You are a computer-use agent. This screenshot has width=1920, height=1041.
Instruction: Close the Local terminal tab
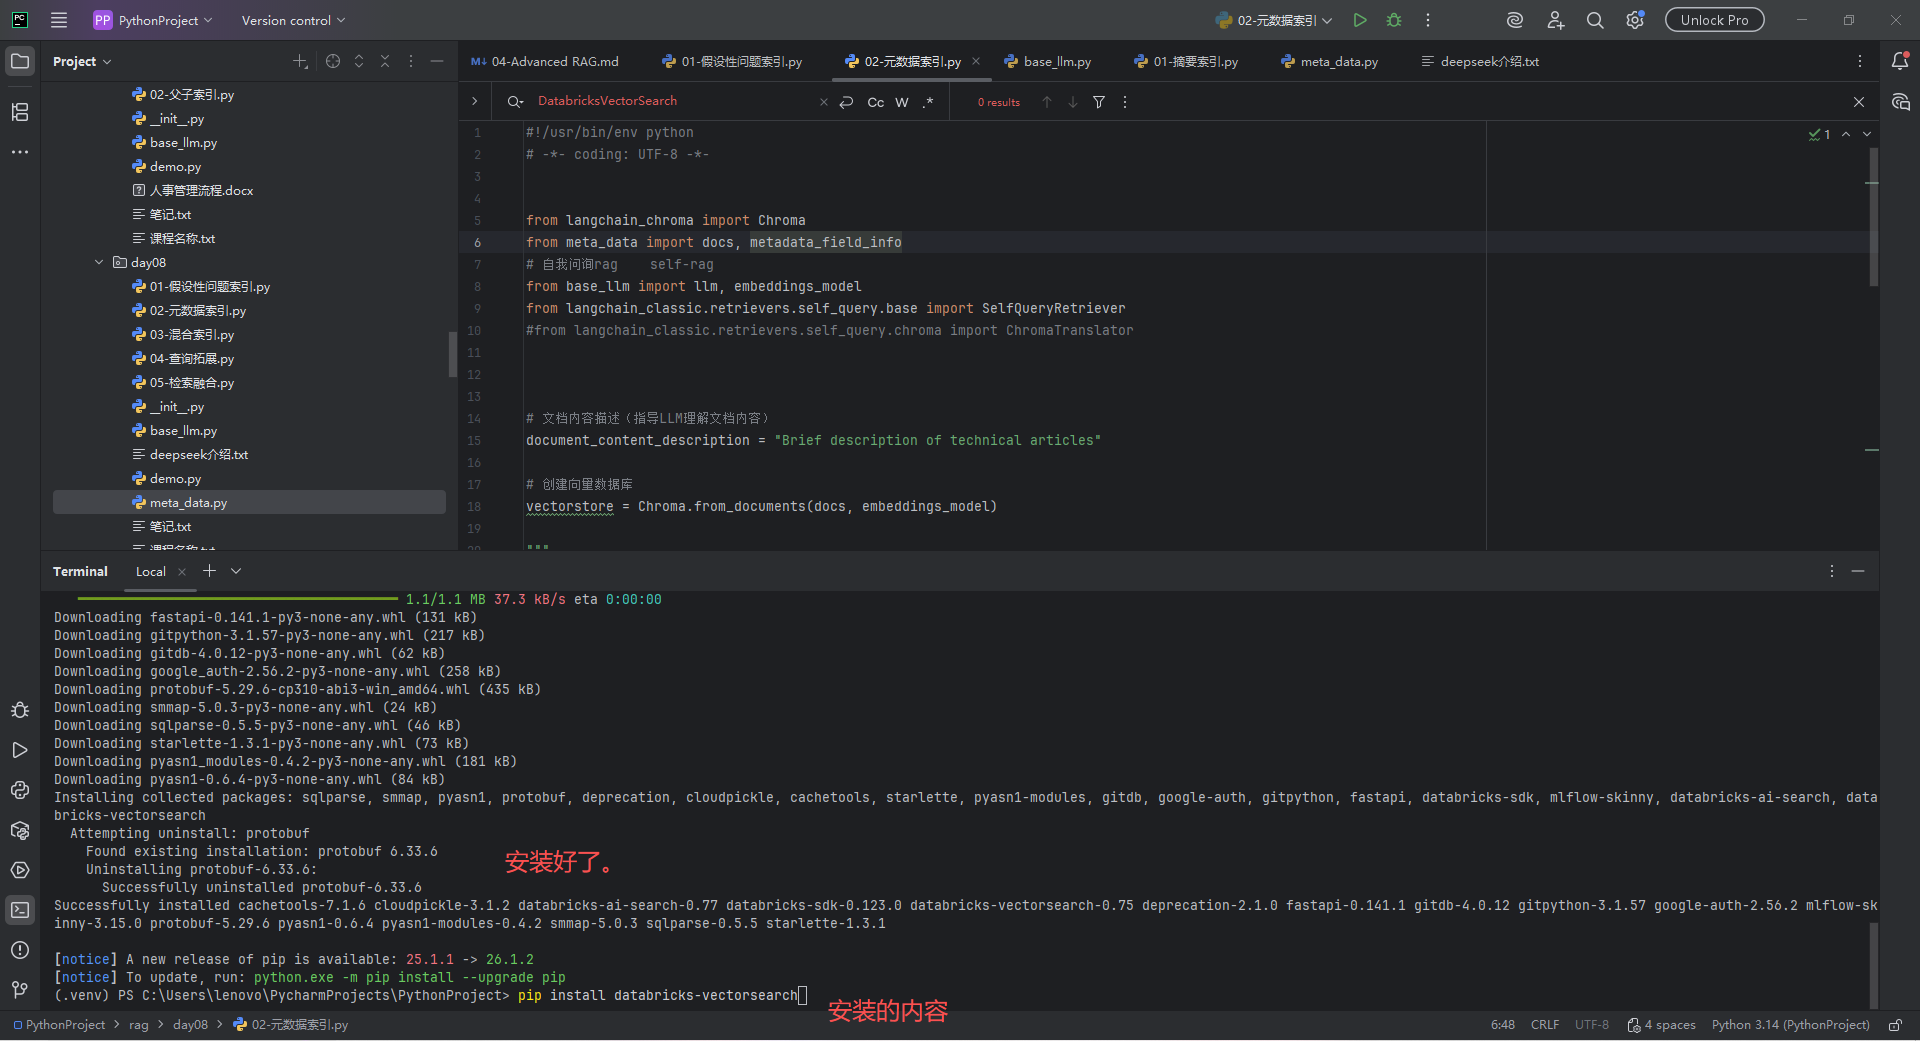pos(182,572)
